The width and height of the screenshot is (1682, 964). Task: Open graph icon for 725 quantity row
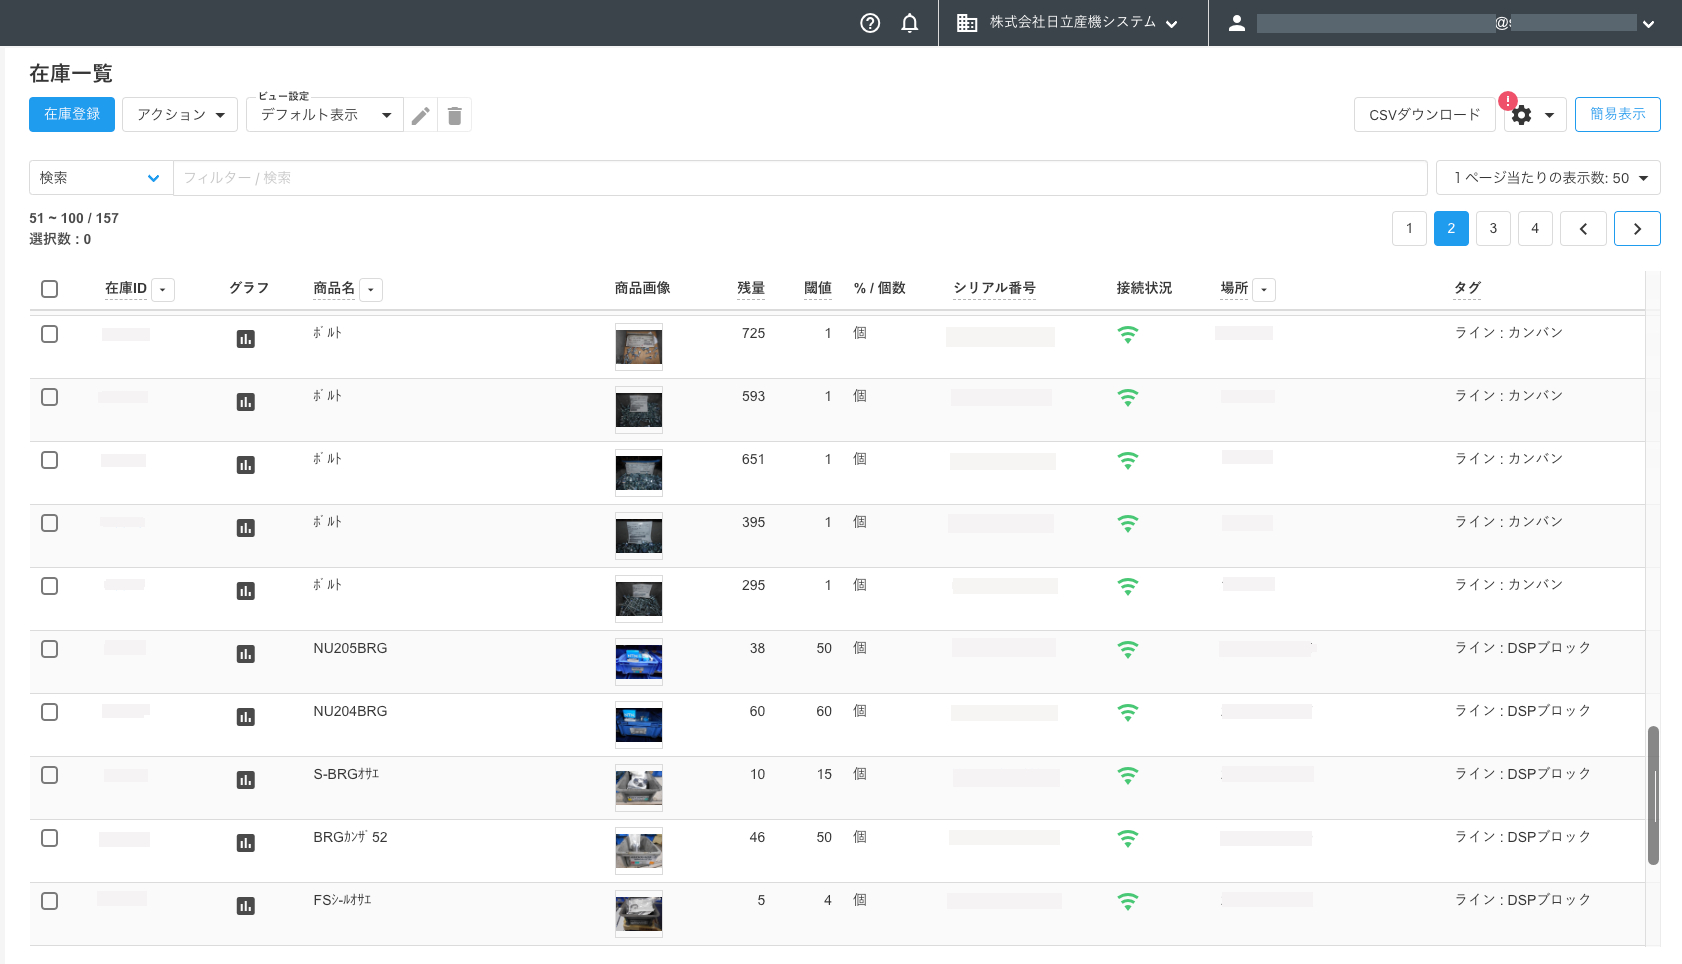pyautogui.click(x=245, y=339)
